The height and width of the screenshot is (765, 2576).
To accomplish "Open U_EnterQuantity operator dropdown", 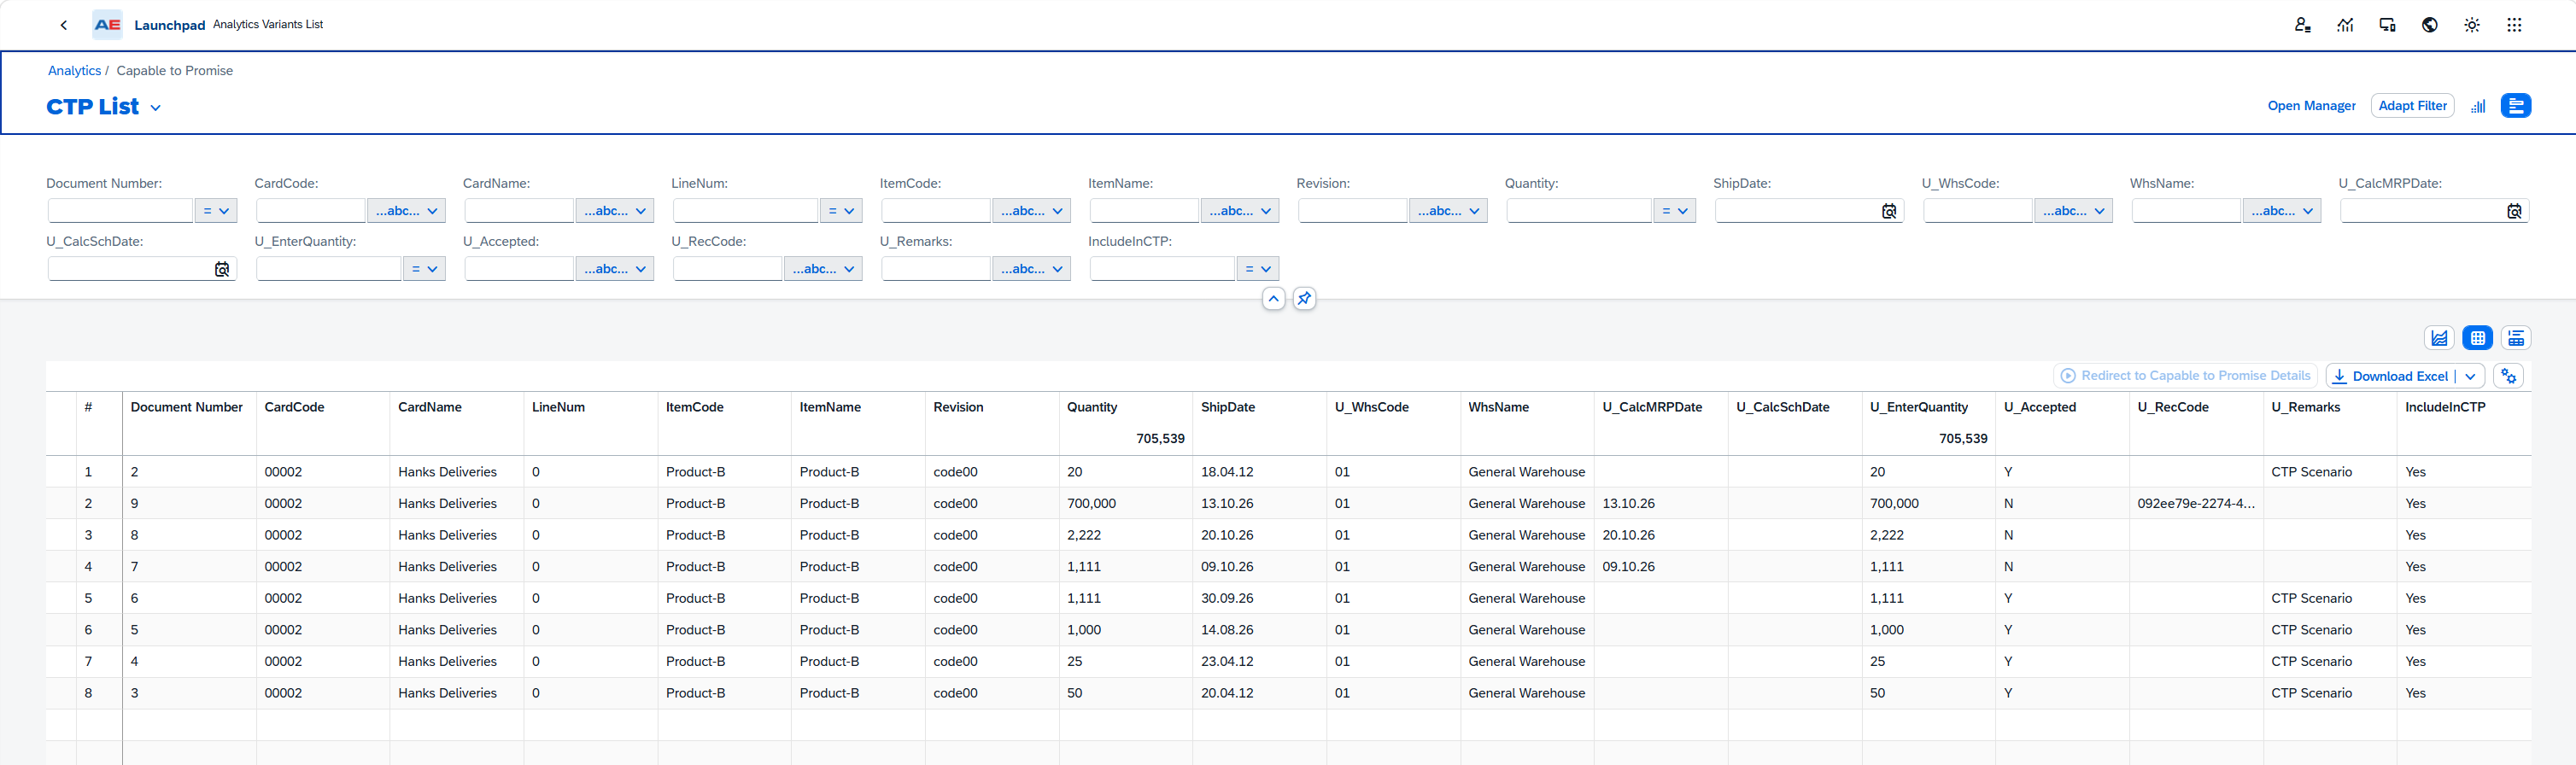I will pos(425,269).
